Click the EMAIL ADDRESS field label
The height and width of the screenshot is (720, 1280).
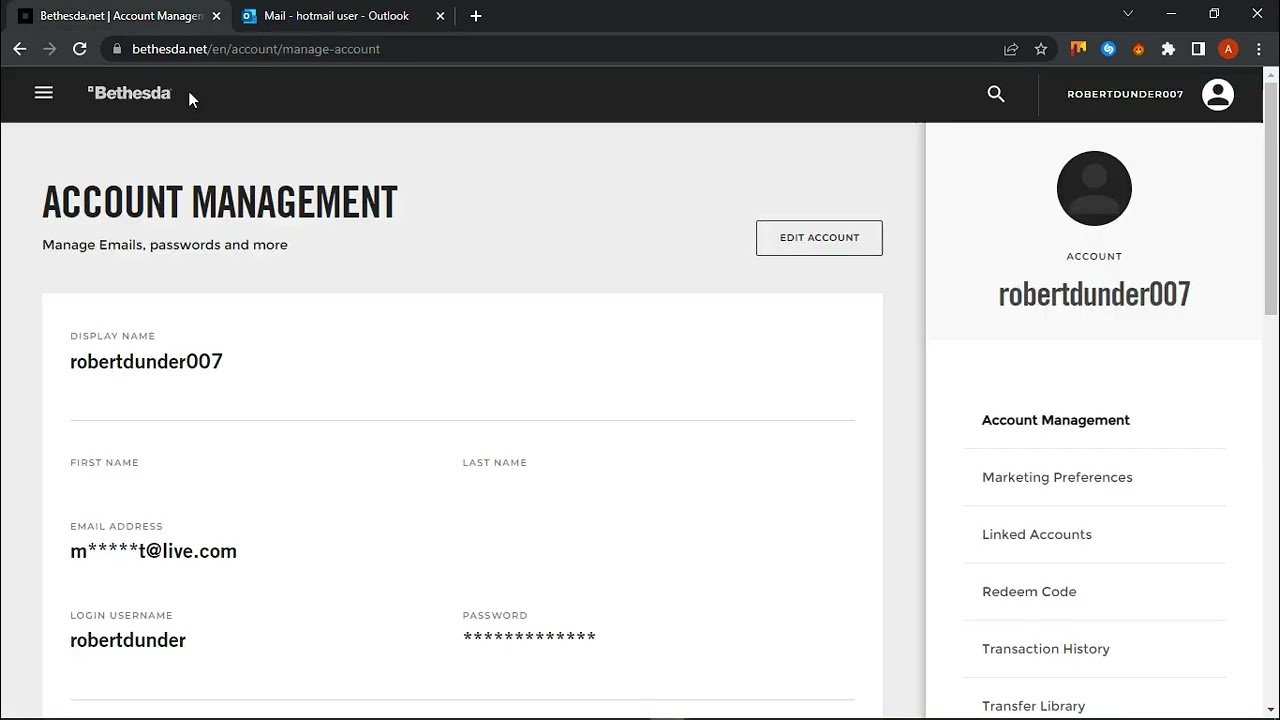click(116, 527)
